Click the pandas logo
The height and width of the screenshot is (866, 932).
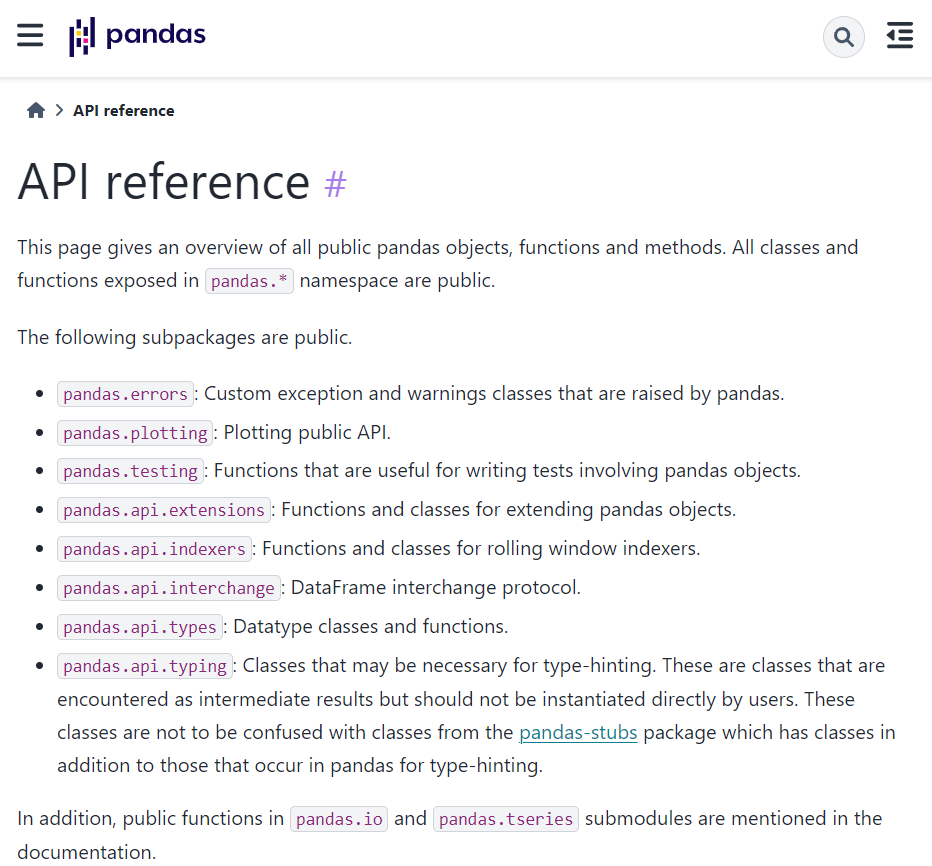137,36
